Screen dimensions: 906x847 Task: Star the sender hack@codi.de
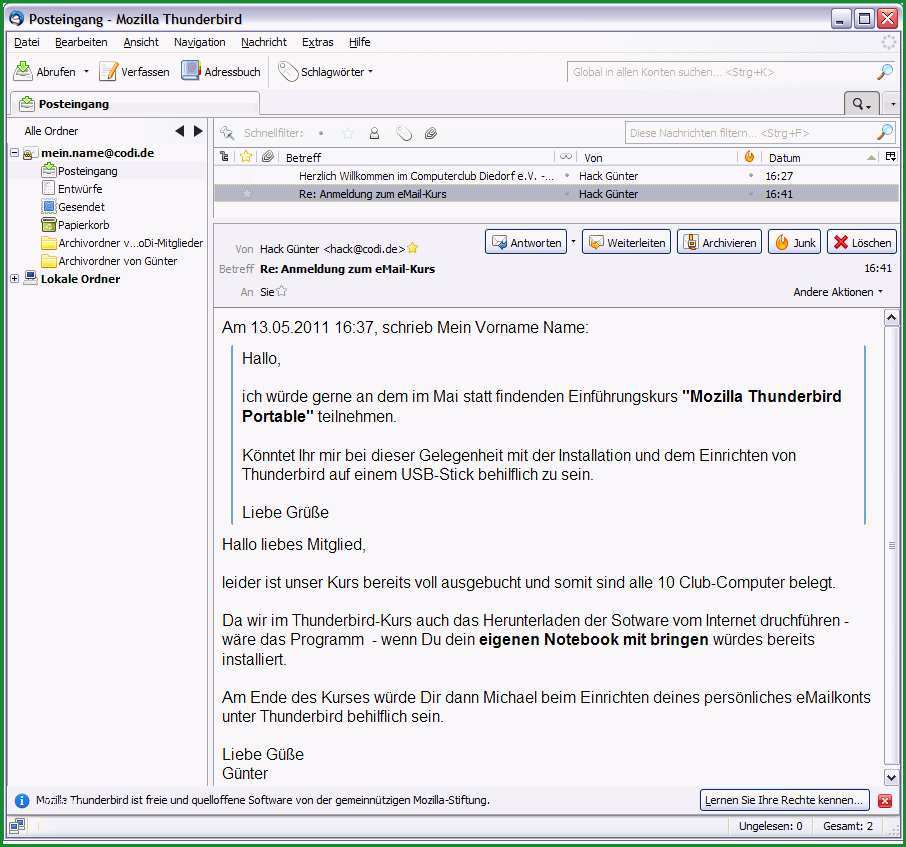(413, 248)
